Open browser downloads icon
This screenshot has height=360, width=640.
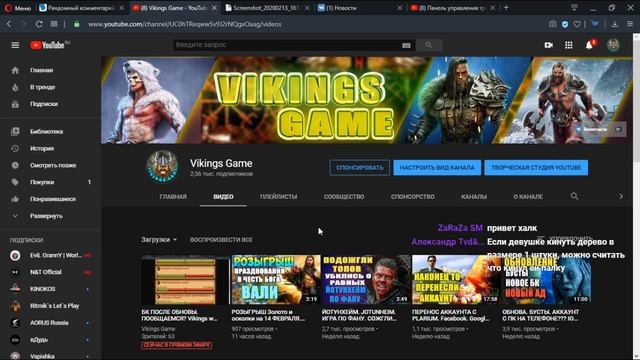click(x=615, y=24)
